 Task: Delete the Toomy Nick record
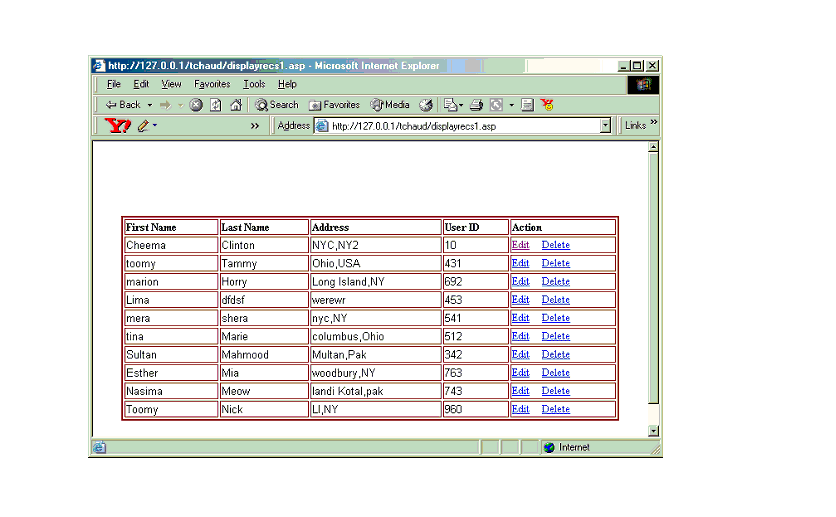[556, 409]
